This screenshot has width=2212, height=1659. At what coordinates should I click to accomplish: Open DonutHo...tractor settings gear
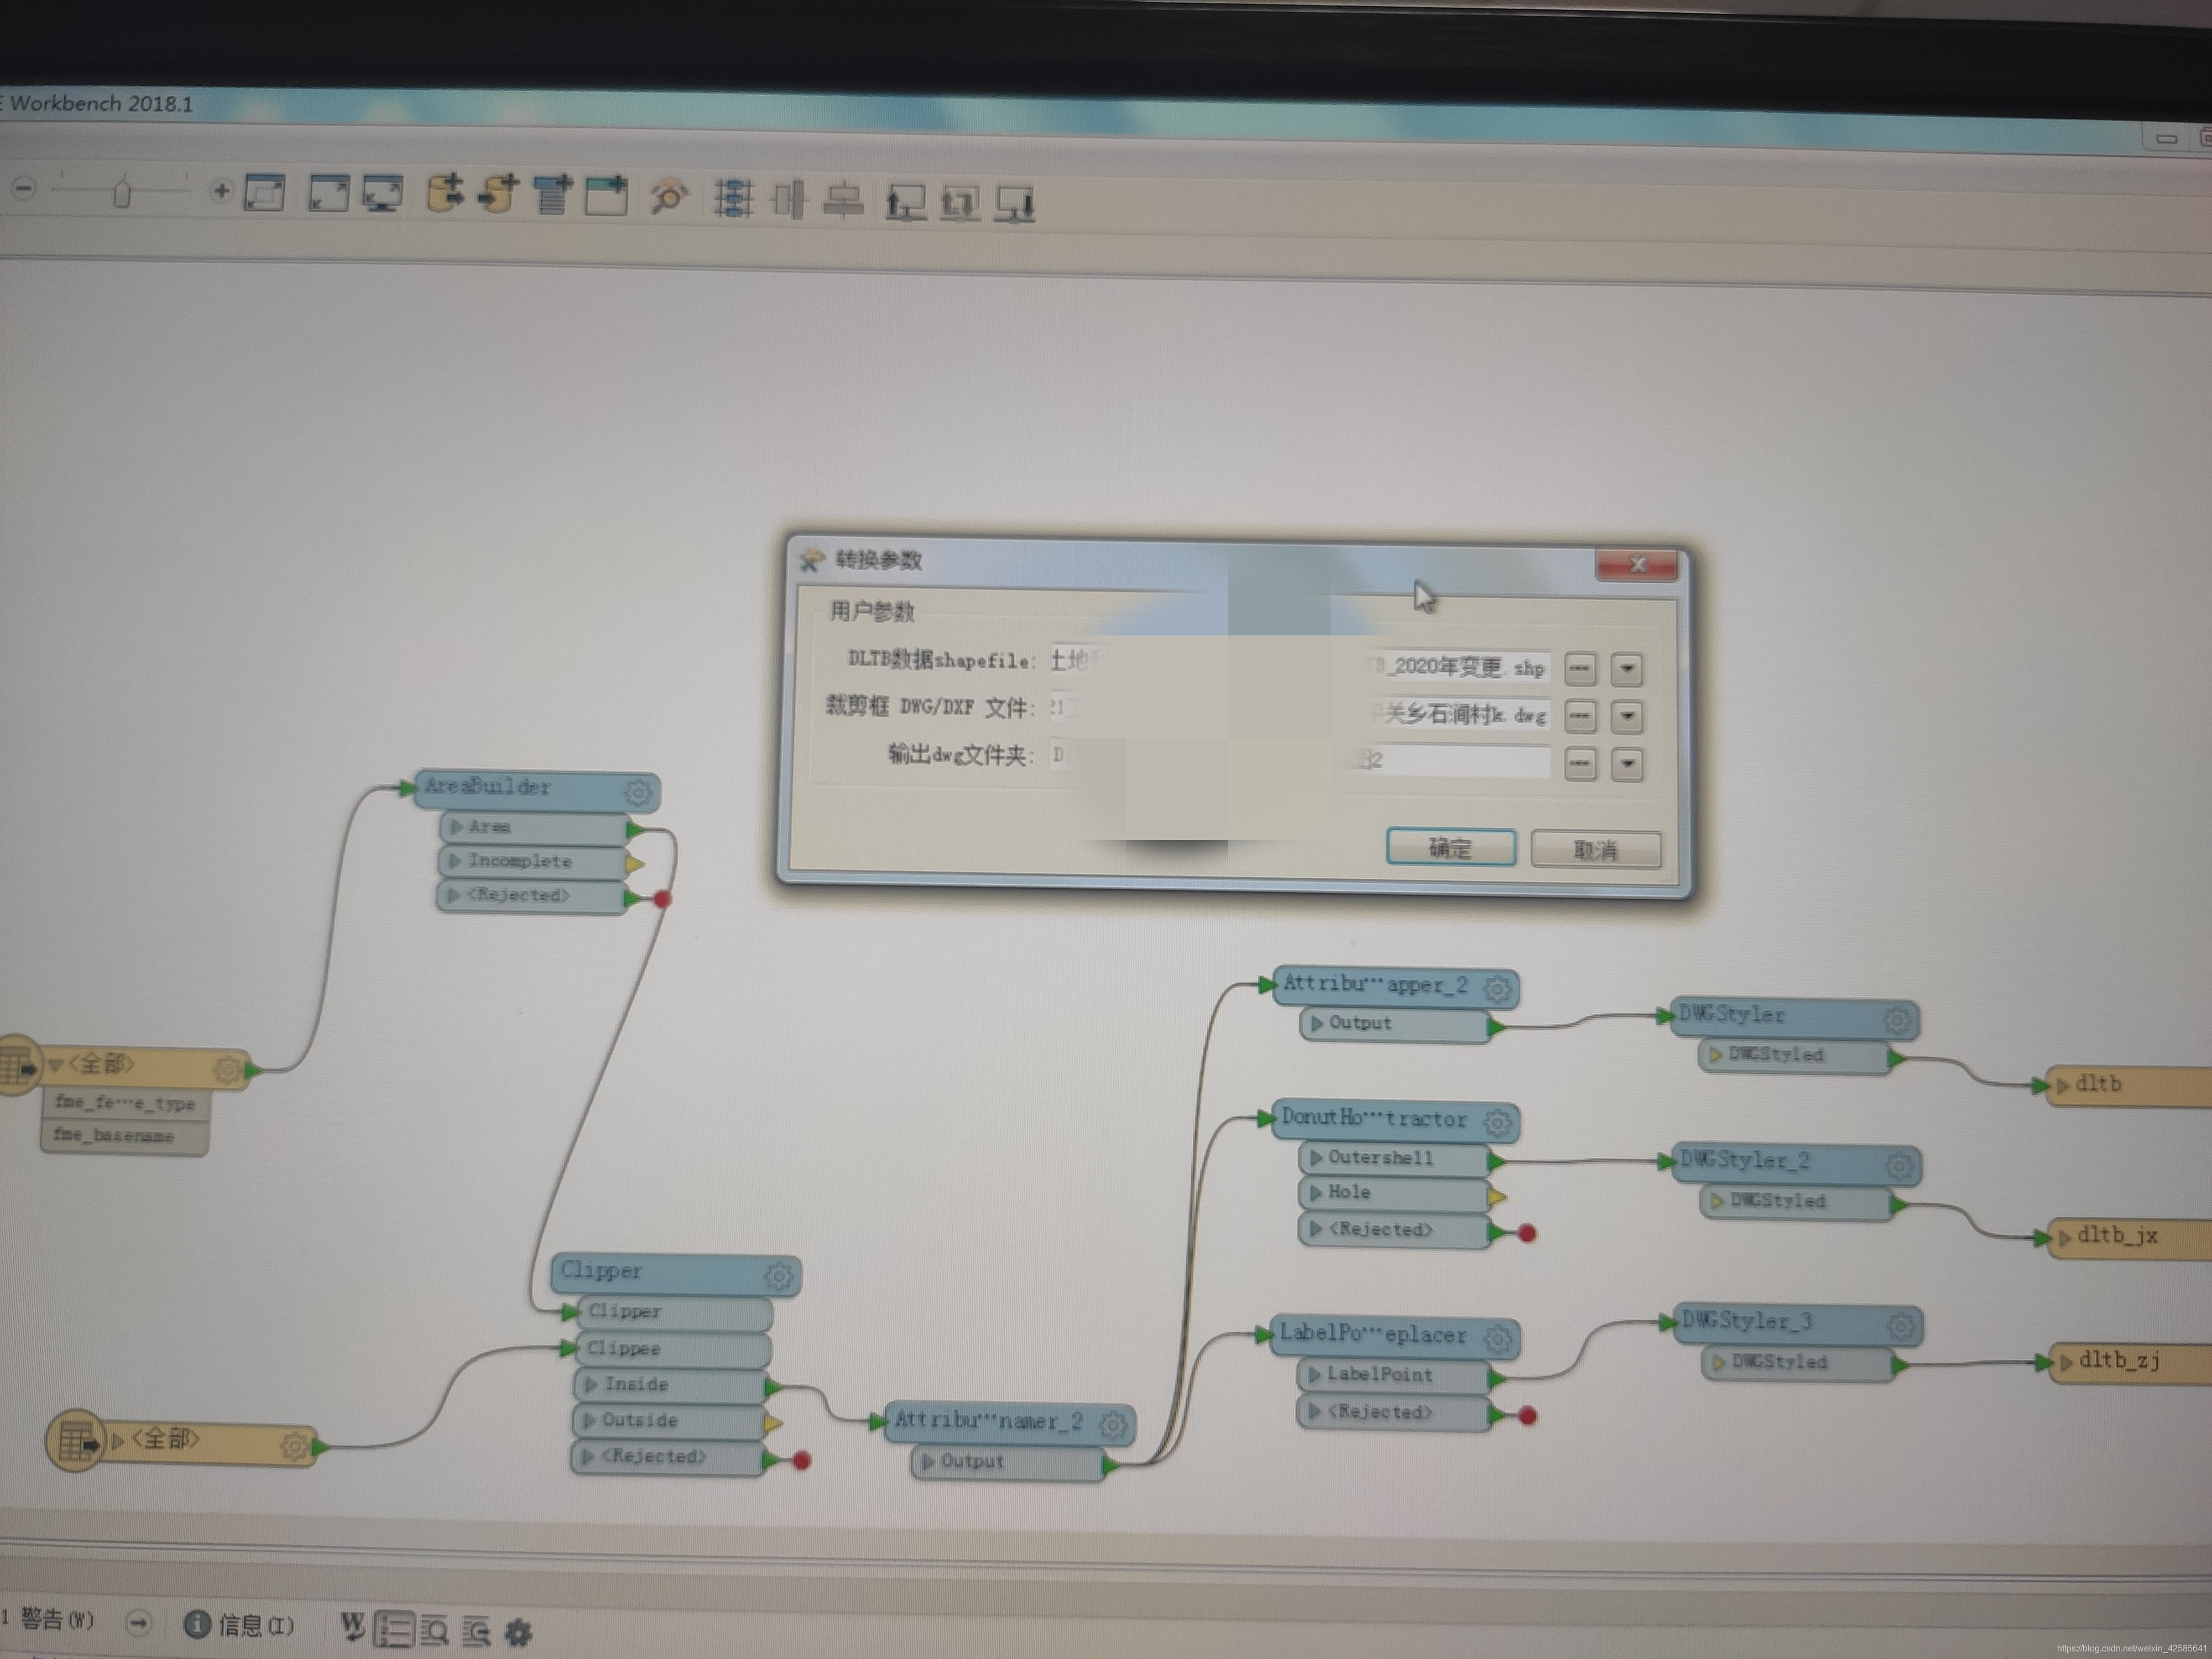(1498, 1123)
